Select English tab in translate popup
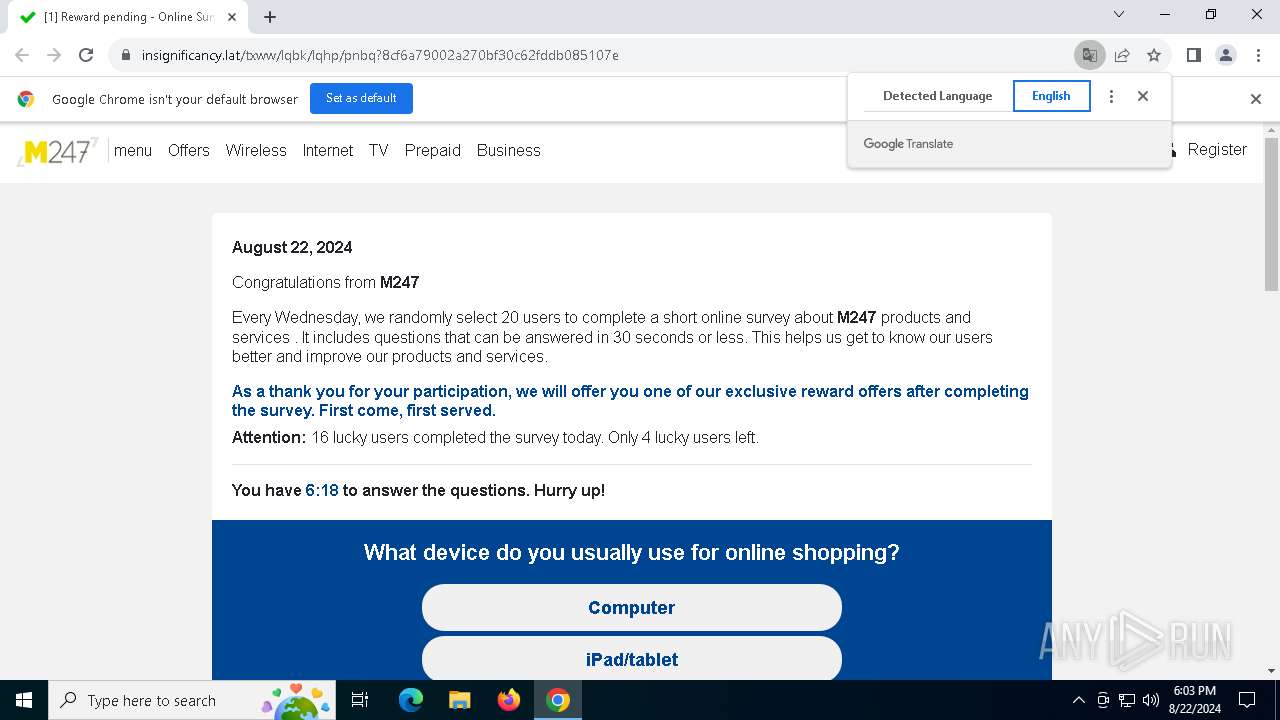Screen dimensions: 1280x720 1051,96
